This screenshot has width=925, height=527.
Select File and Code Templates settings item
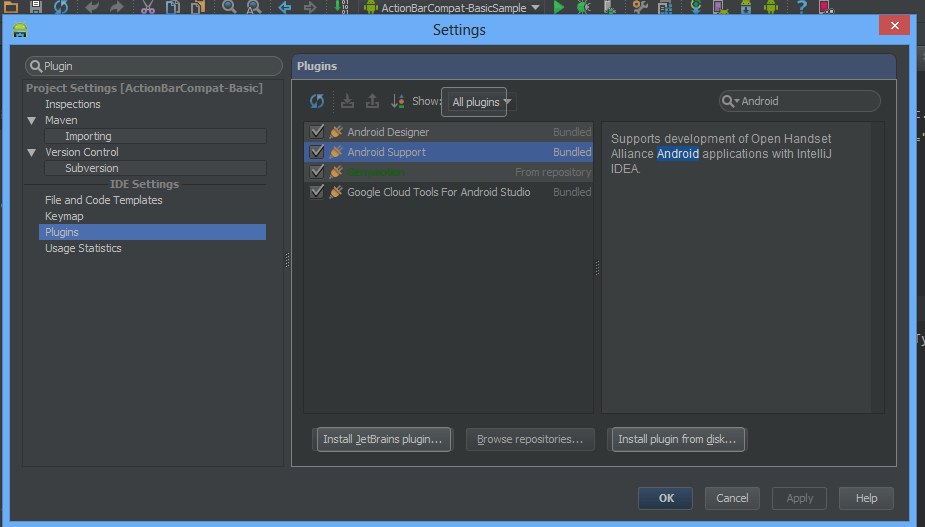tap(103, 200)
